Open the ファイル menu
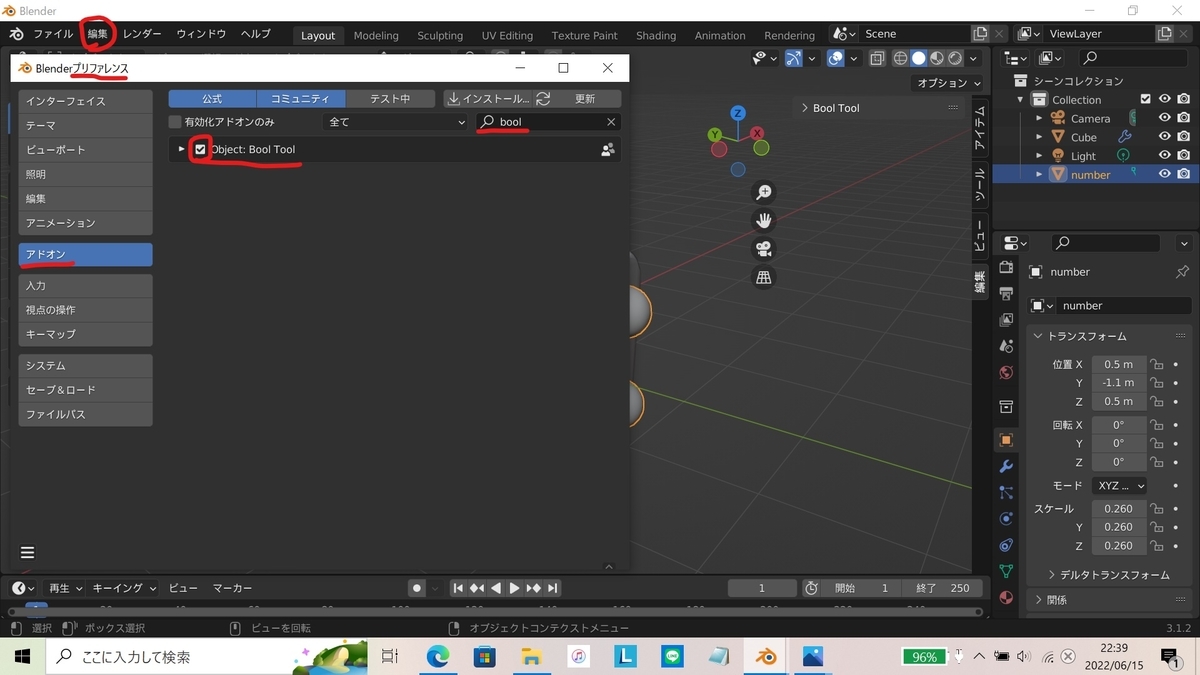 (53, 34)
